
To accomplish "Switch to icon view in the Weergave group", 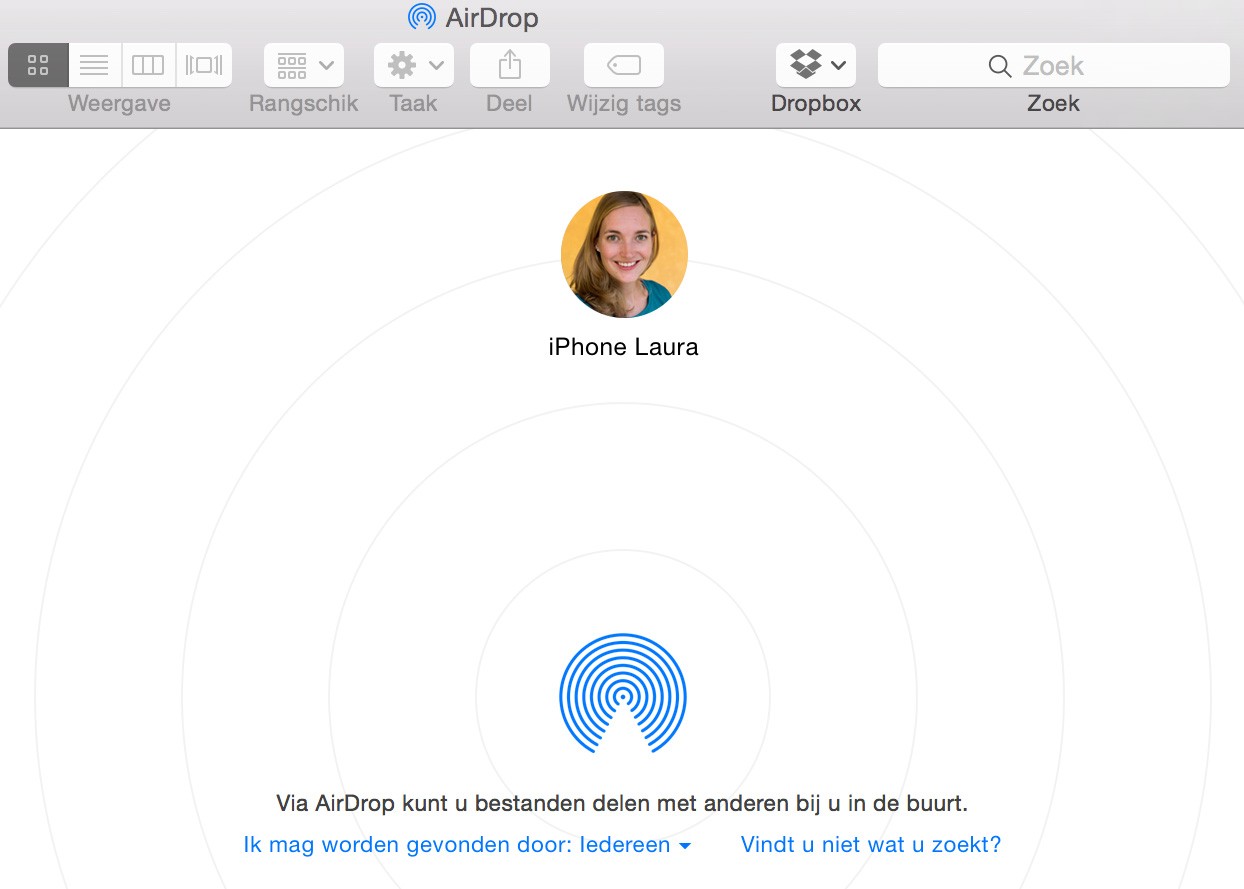I will tap(38, 64).
